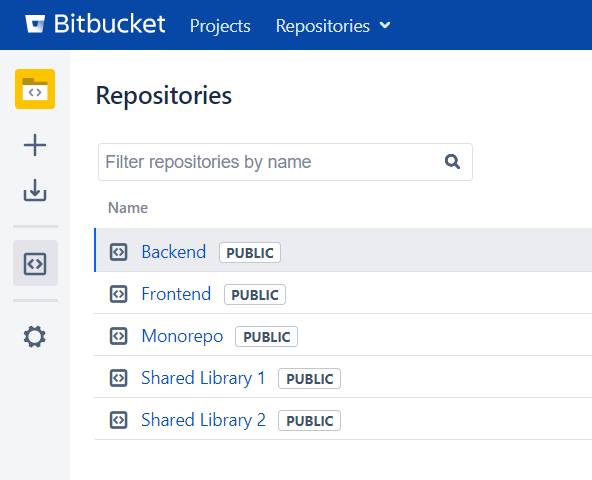Open the yellow project avatar icon
The width and height of the screenshot is (592, 480).
pyautogui.click(x=35, y=89)
